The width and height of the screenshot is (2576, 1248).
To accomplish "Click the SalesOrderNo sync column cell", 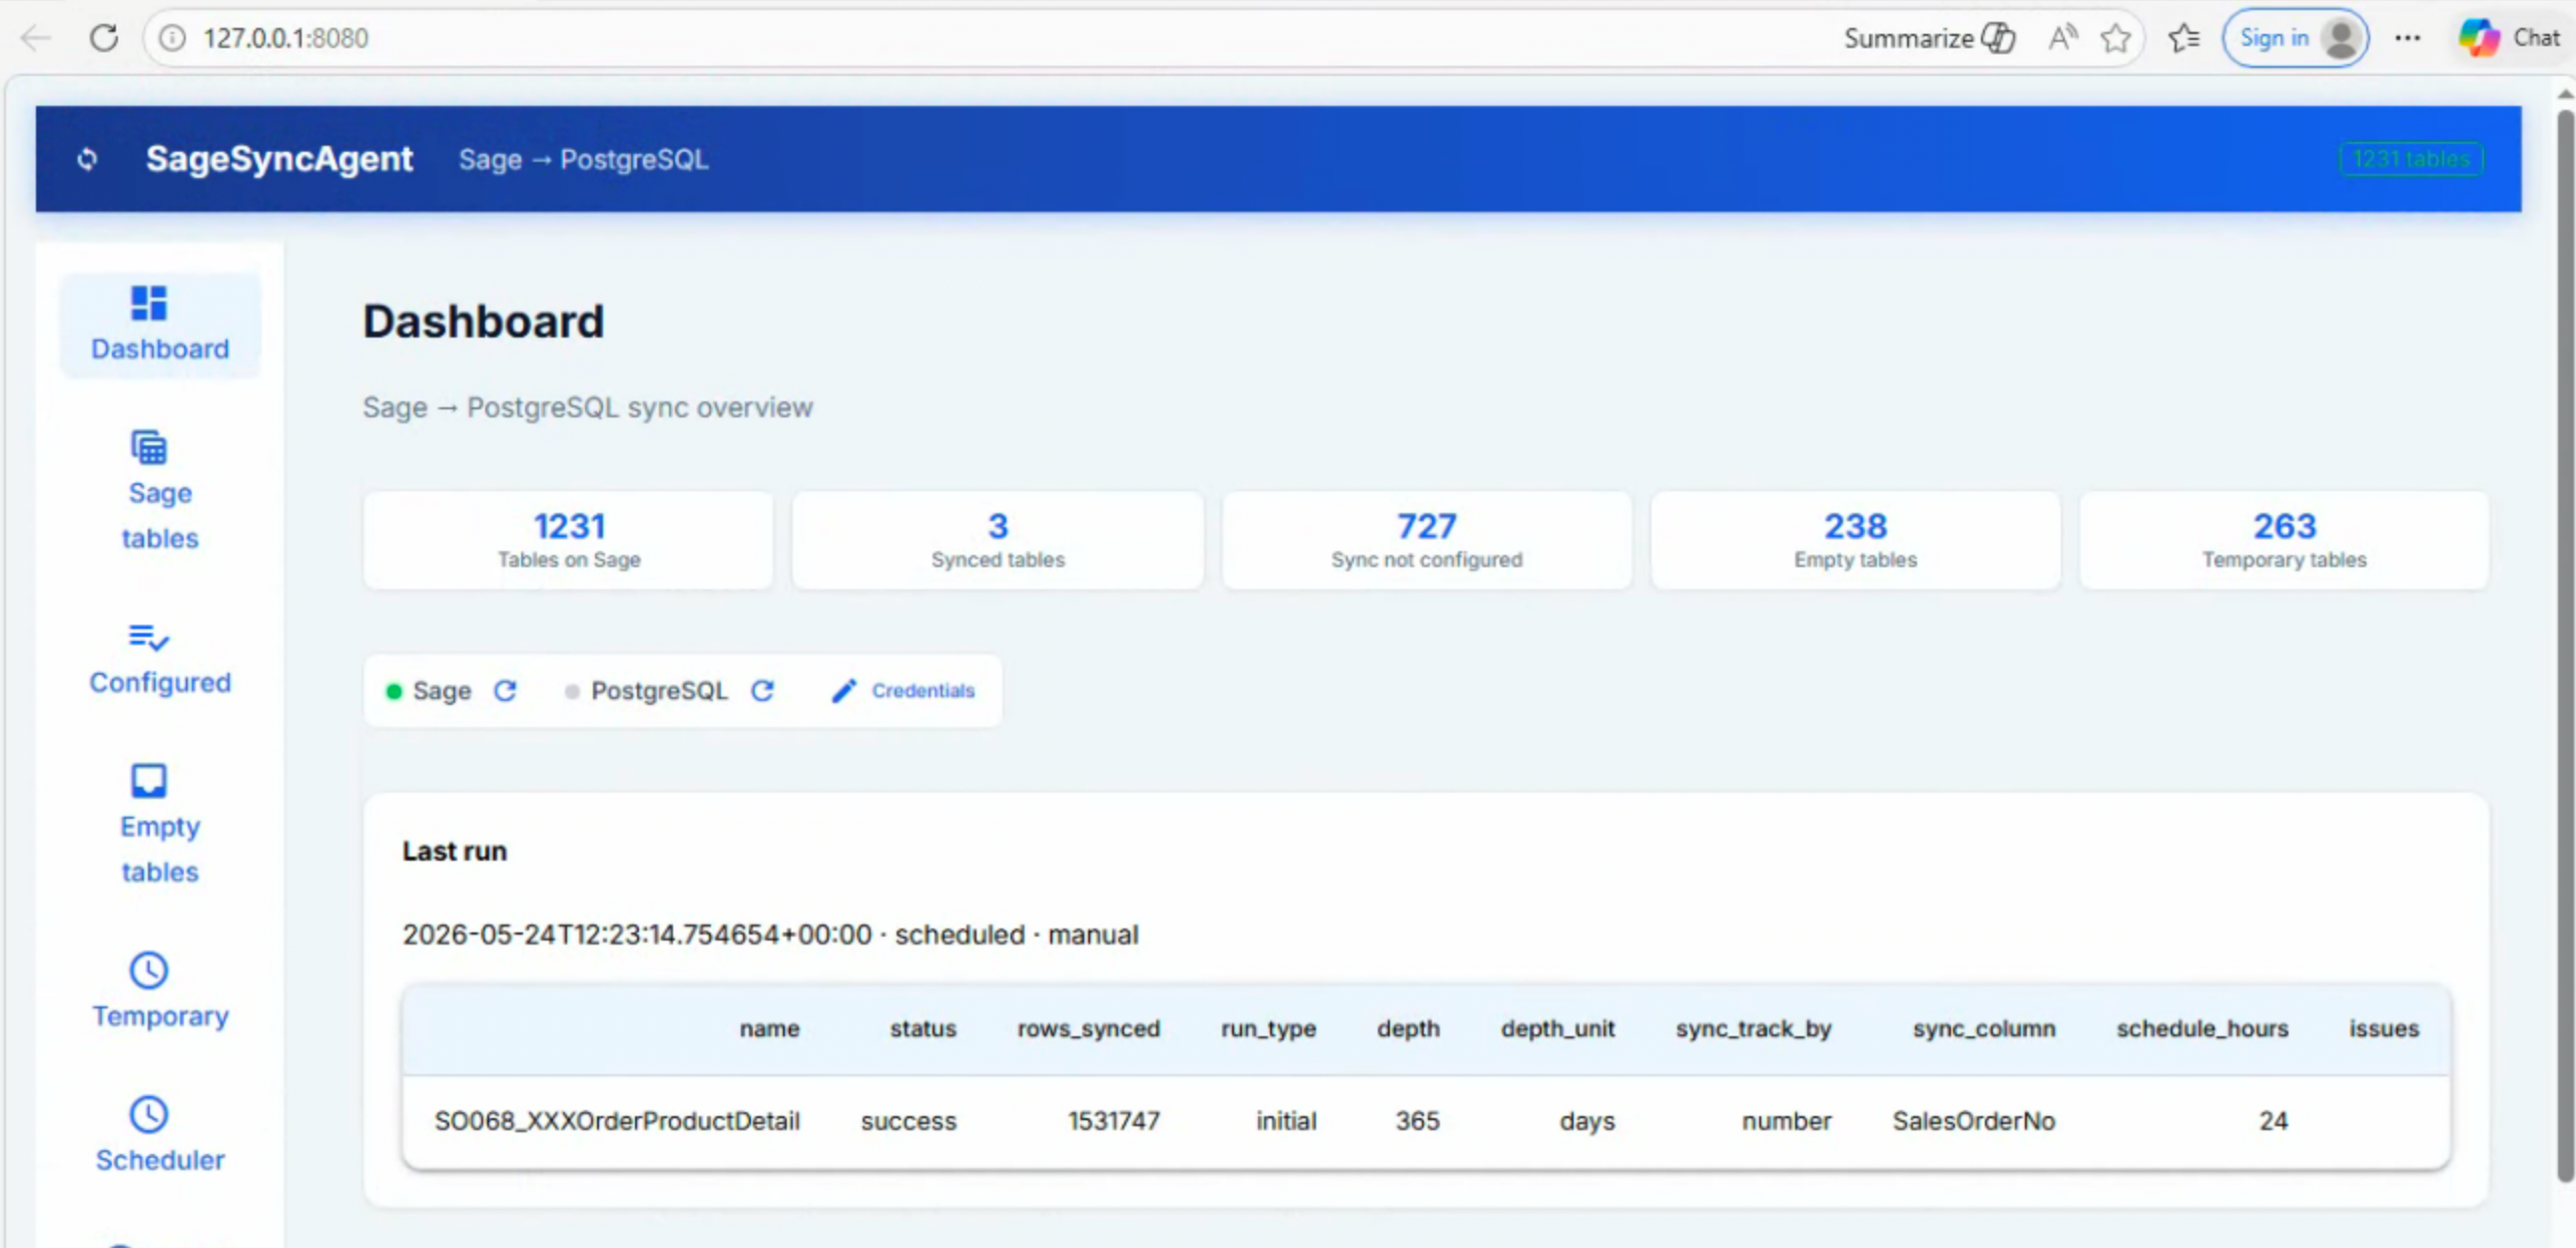I will point(1974,1120).
